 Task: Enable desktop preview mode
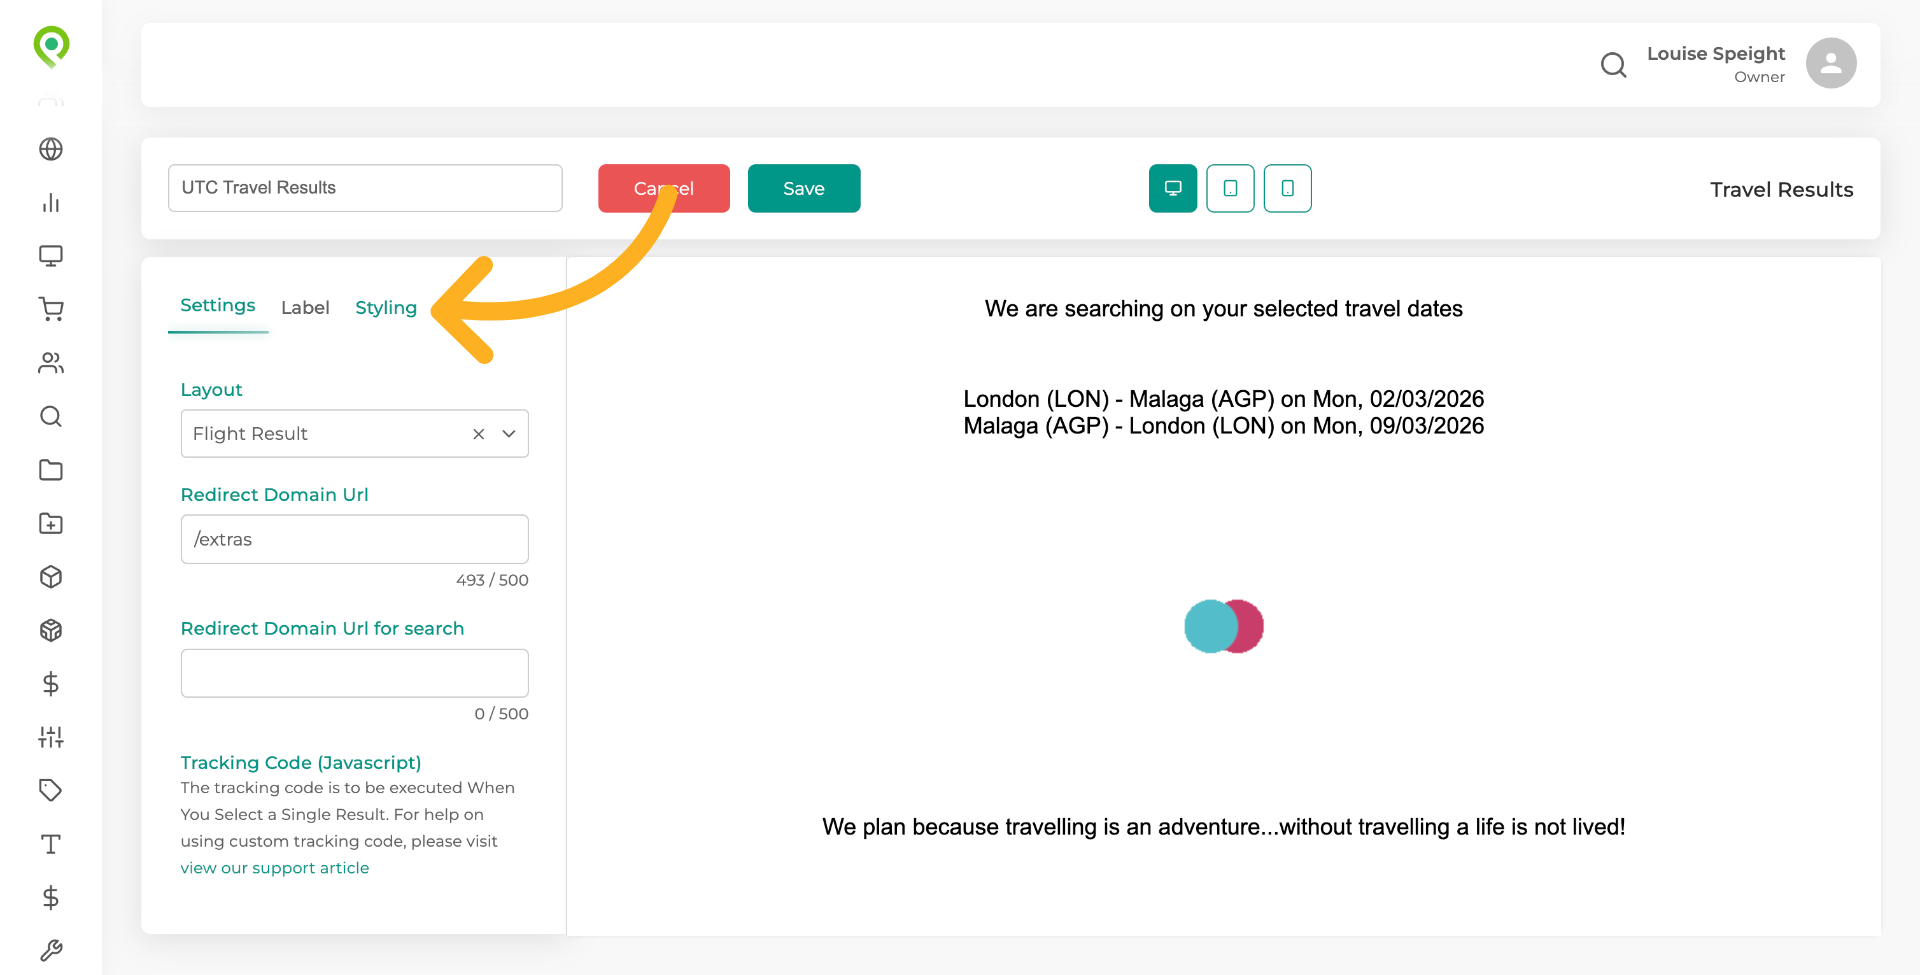[1172, 188]
